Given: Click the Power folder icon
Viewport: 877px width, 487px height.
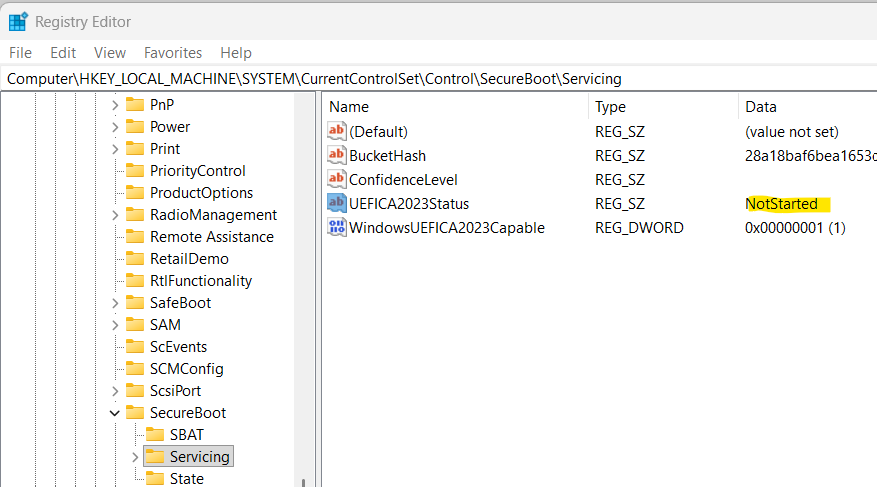Looking at the screenshot, I should (135, 126).
